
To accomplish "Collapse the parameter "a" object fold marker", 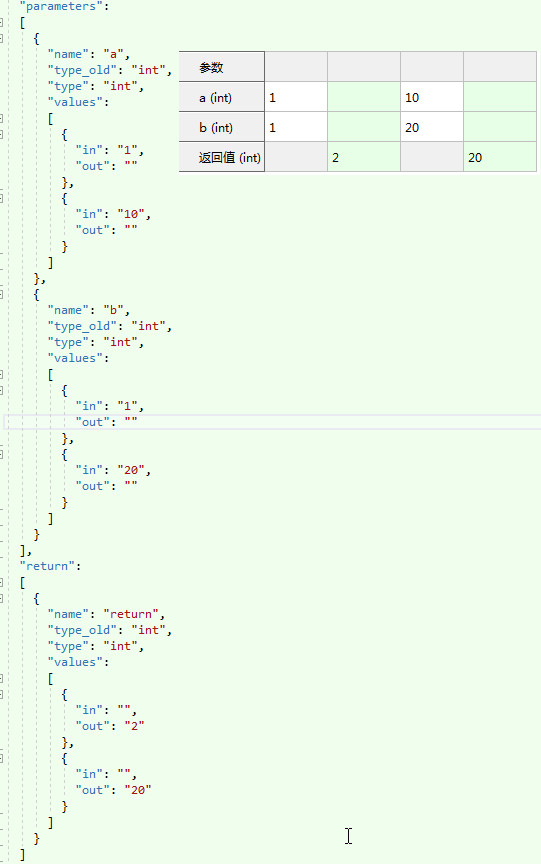I will [x=1, y=39].
